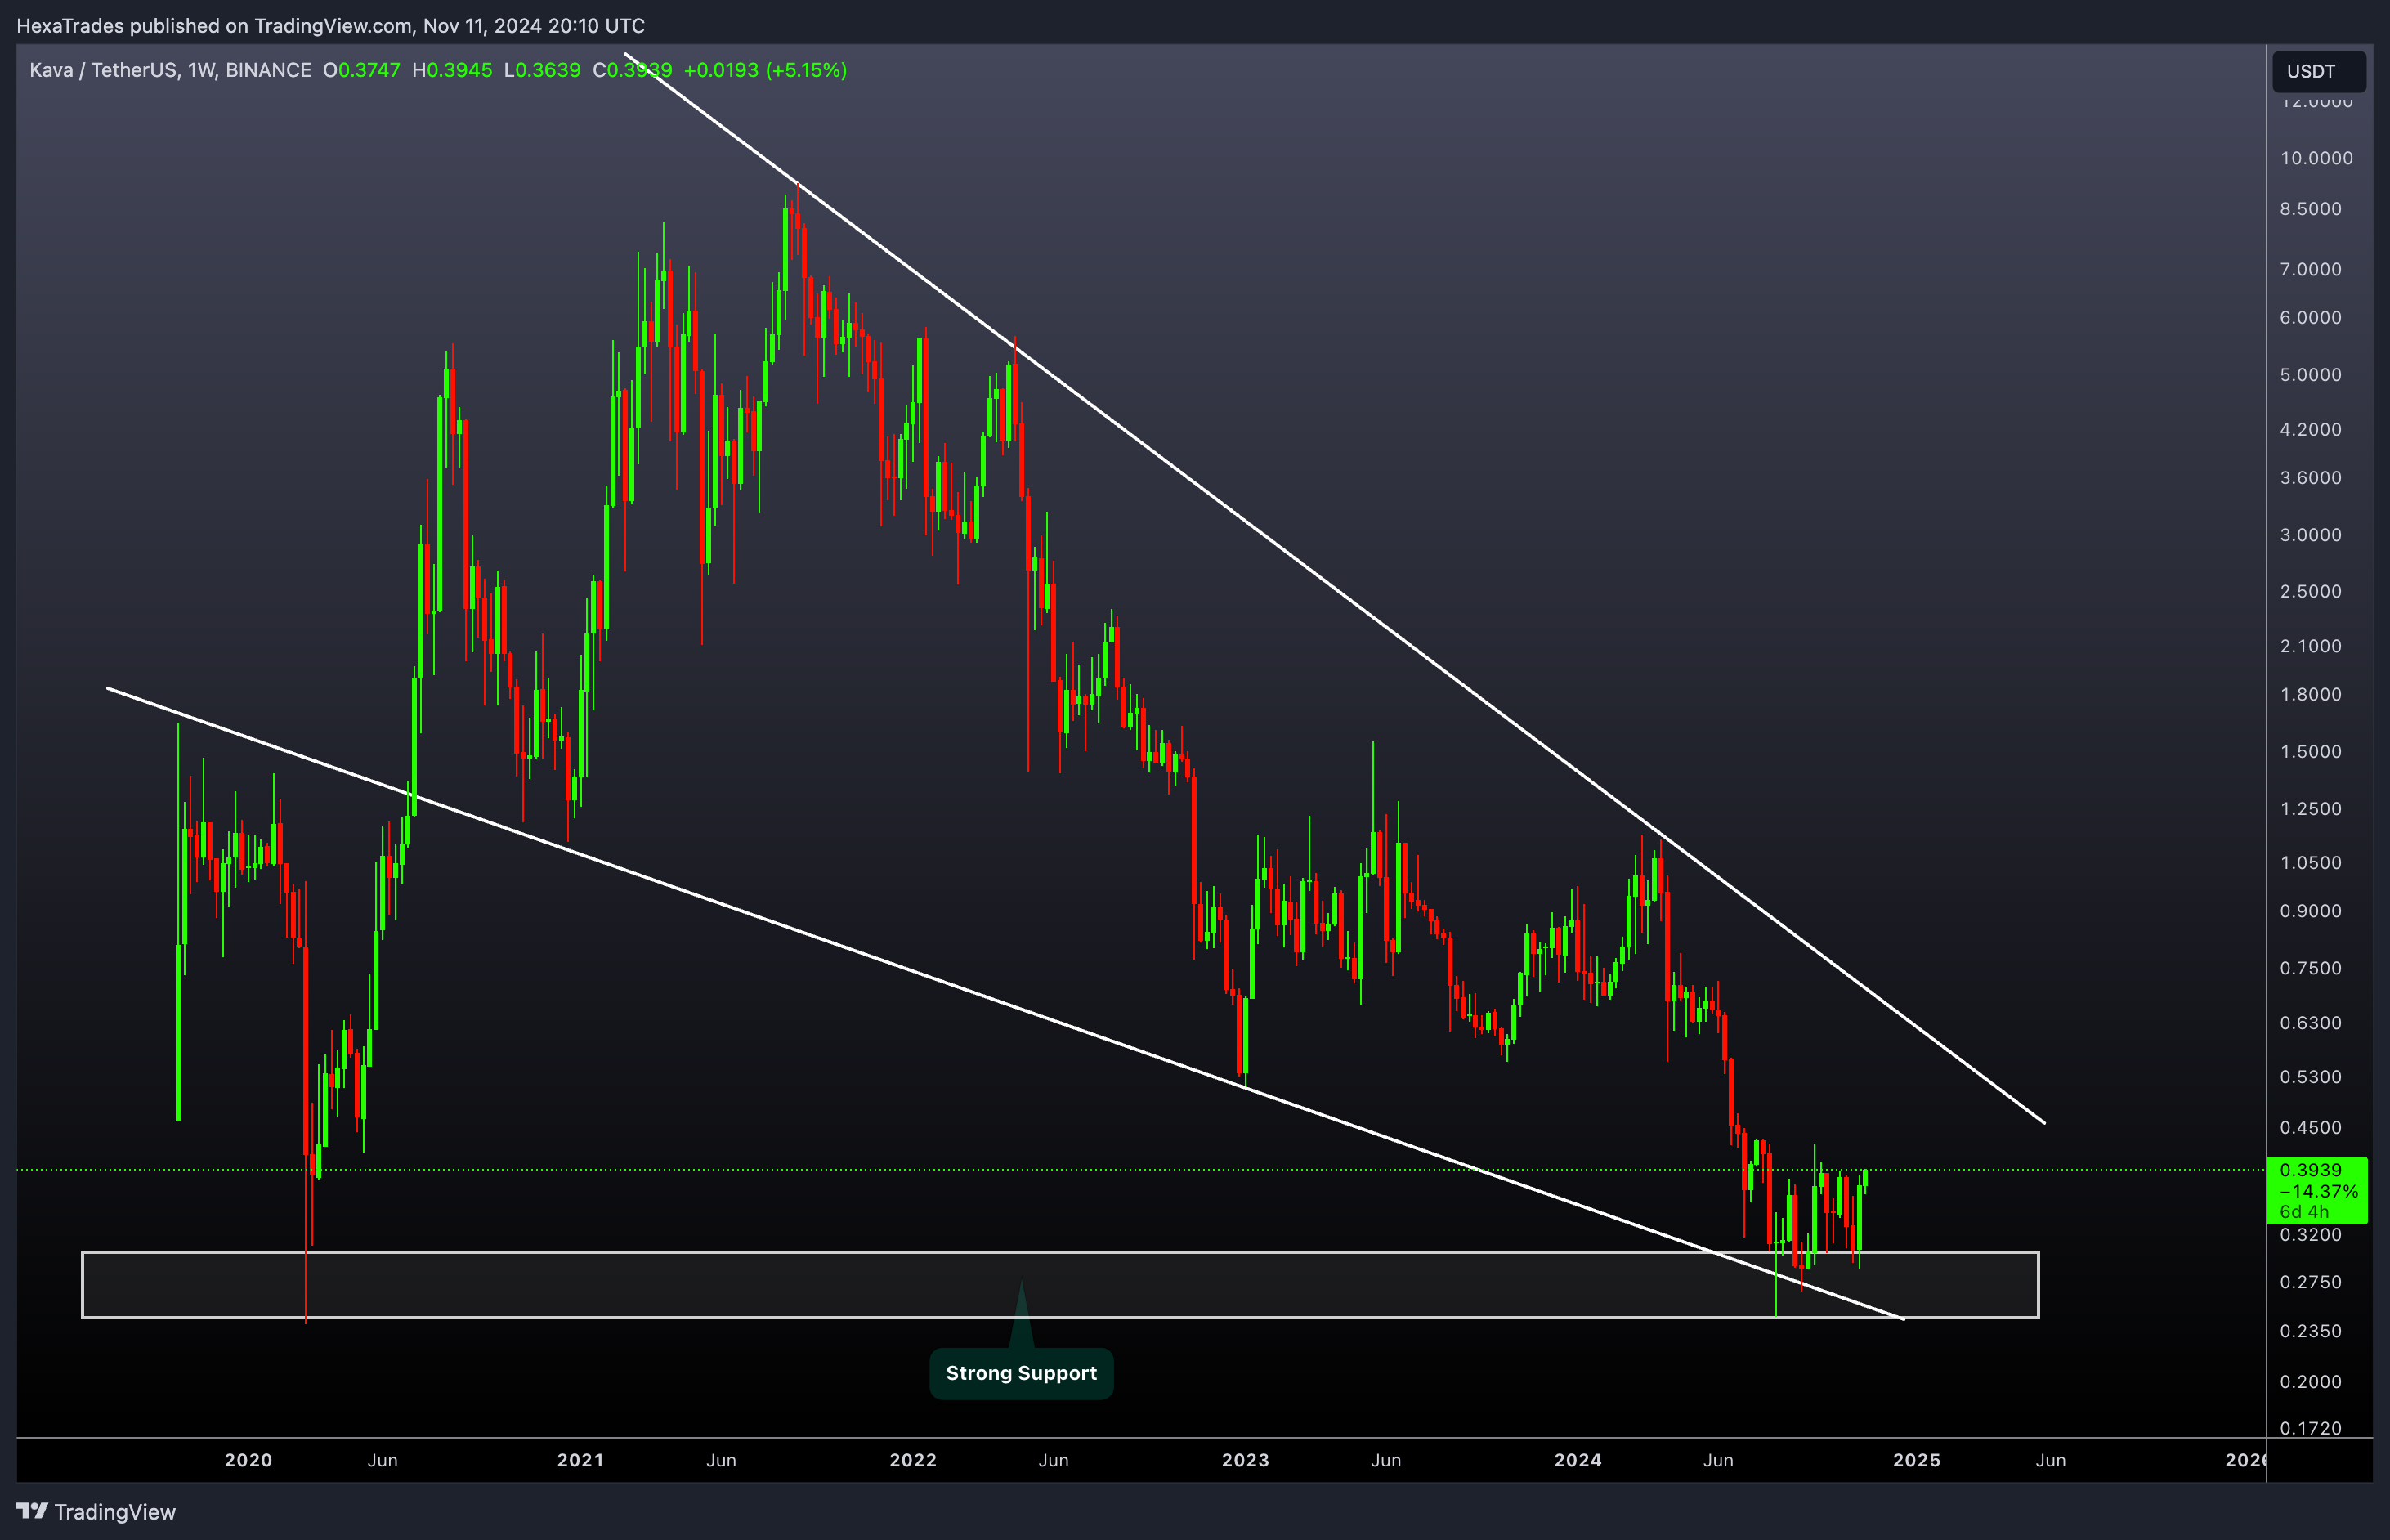Viewport: 2390px width, 1540px height.
Task: Click the 0.1720 price axis label
Action: pyautogui.click(x=2310, y=1428)
